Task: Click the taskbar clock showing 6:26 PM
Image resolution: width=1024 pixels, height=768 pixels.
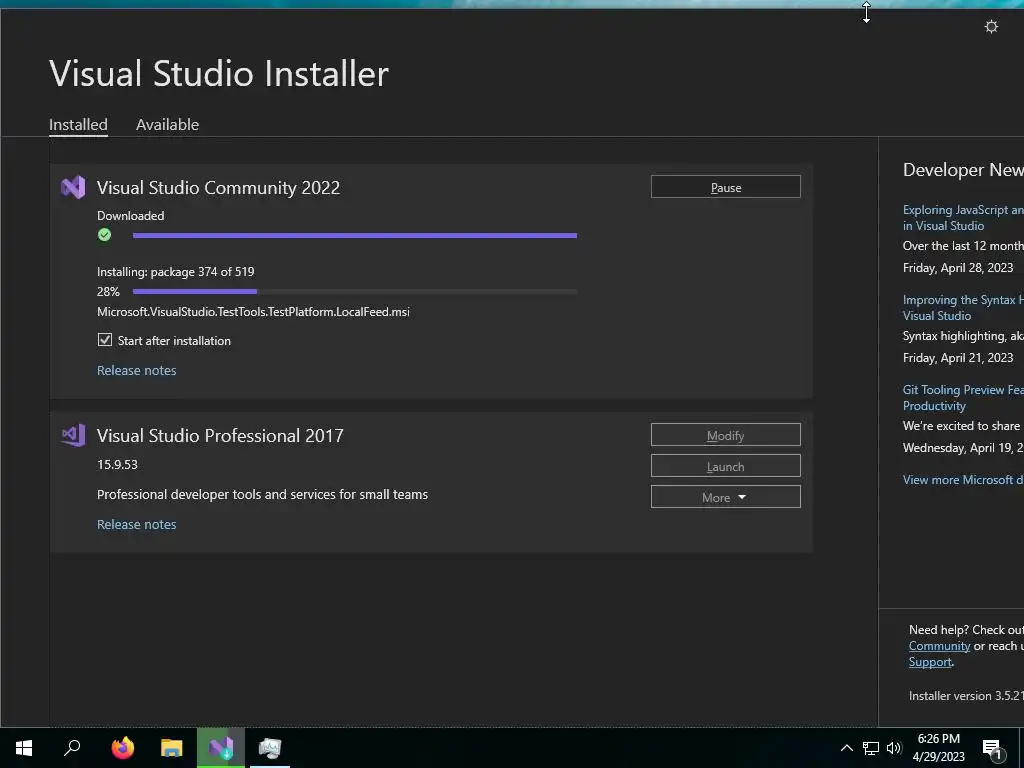Action: (x=938, y=748)
